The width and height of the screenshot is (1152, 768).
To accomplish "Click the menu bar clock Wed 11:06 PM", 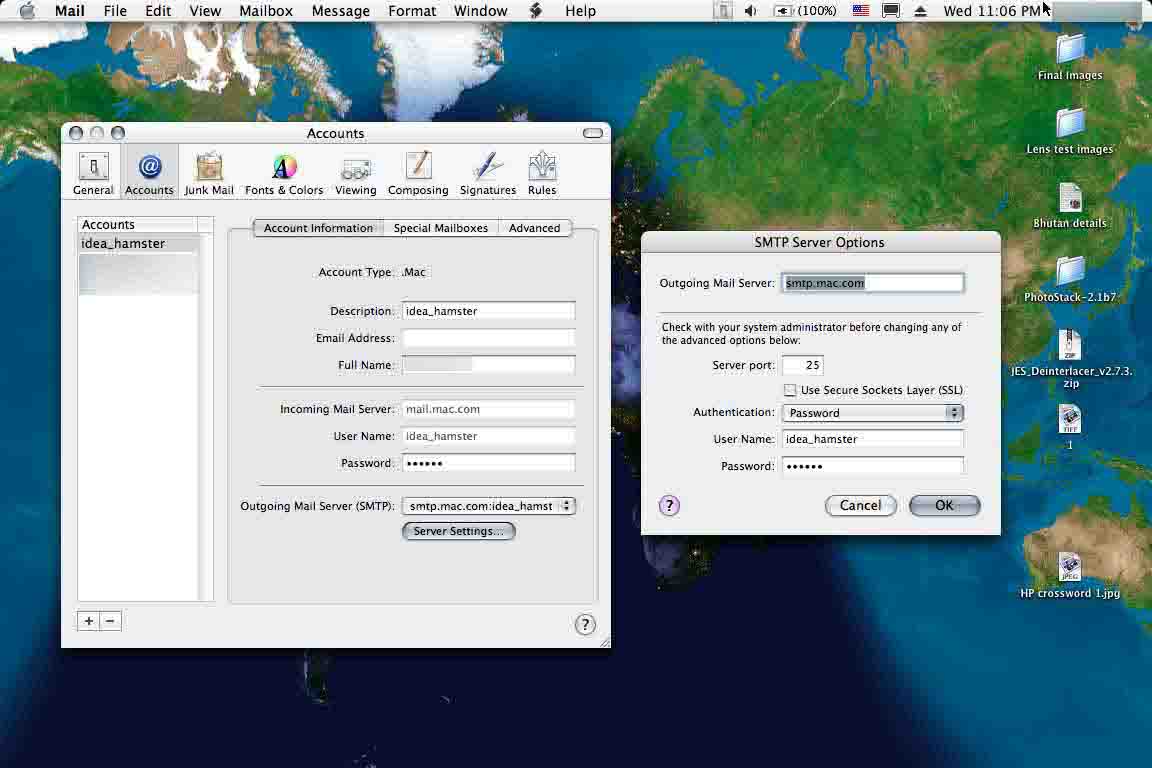I will [992, 11].
